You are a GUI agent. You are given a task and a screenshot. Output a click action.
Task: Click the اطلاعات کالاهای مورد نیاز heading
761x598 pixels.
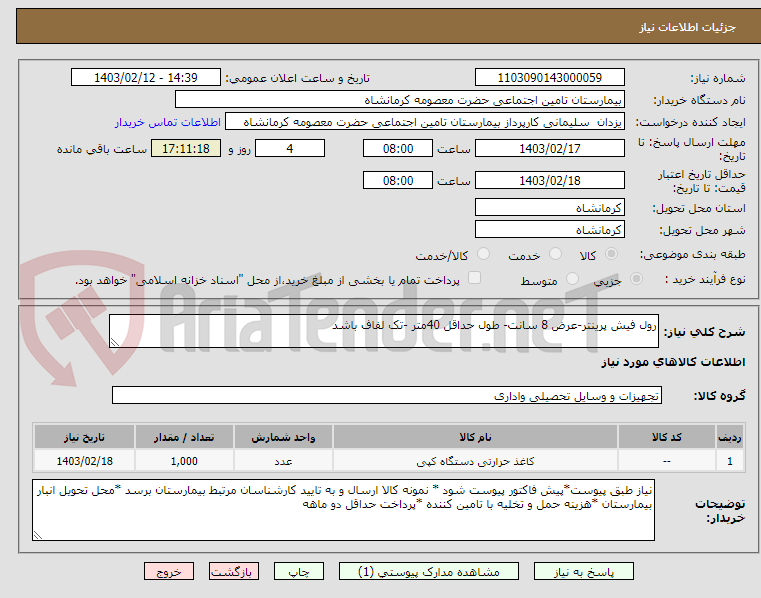[x=674, y=362]
